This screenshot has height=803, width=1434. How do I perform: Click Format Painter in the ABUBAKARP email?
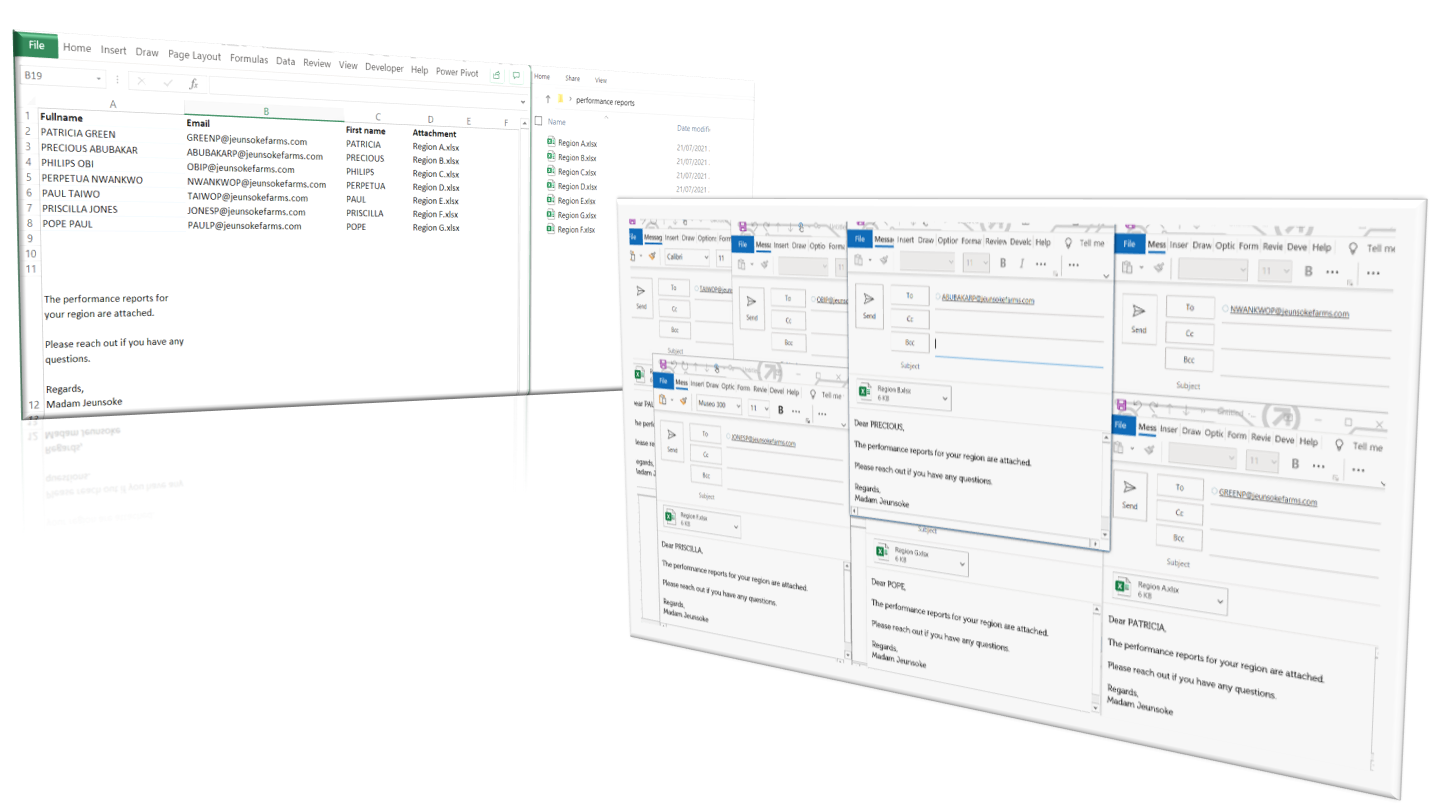click(883, 262)
